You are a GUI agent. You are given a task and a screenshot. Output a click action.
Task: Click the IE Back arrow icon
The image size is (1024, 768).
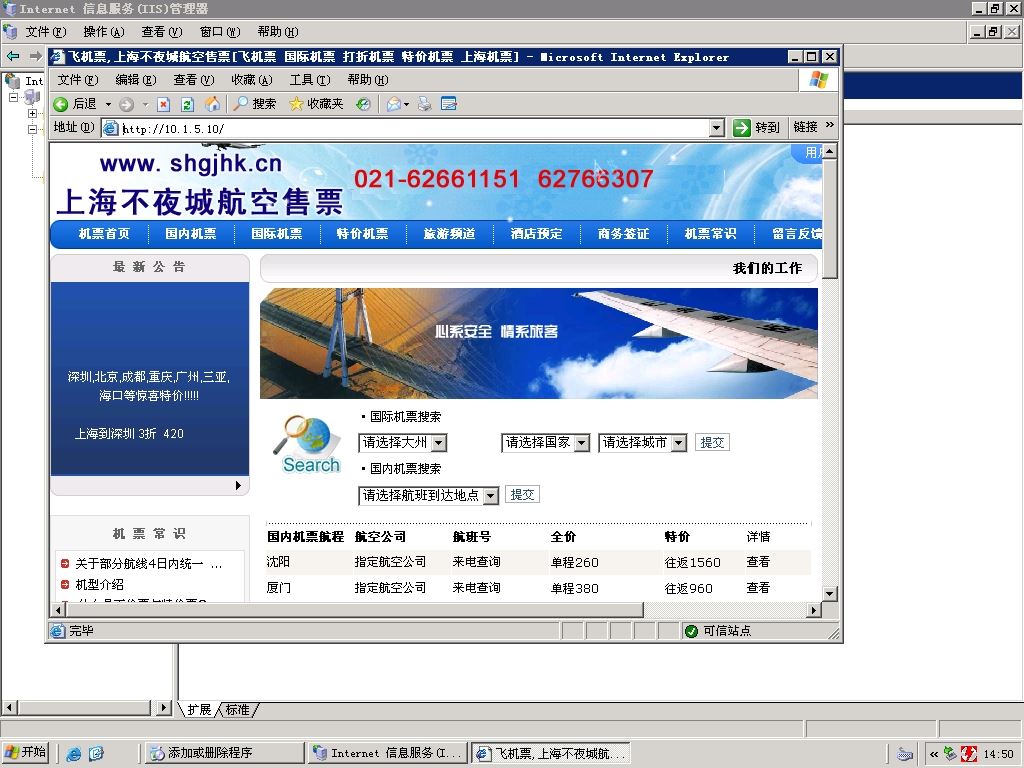(61, 104)
